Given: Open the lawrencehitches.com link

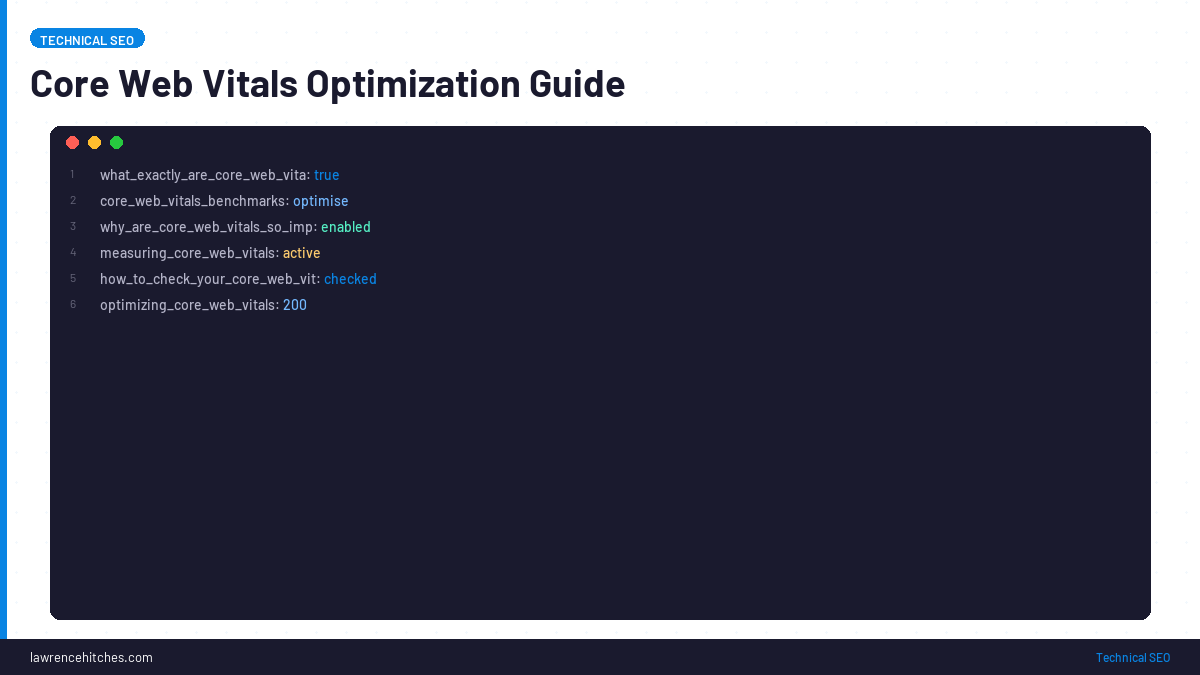Looking at the screenshot, I should [x=91, y=657].
